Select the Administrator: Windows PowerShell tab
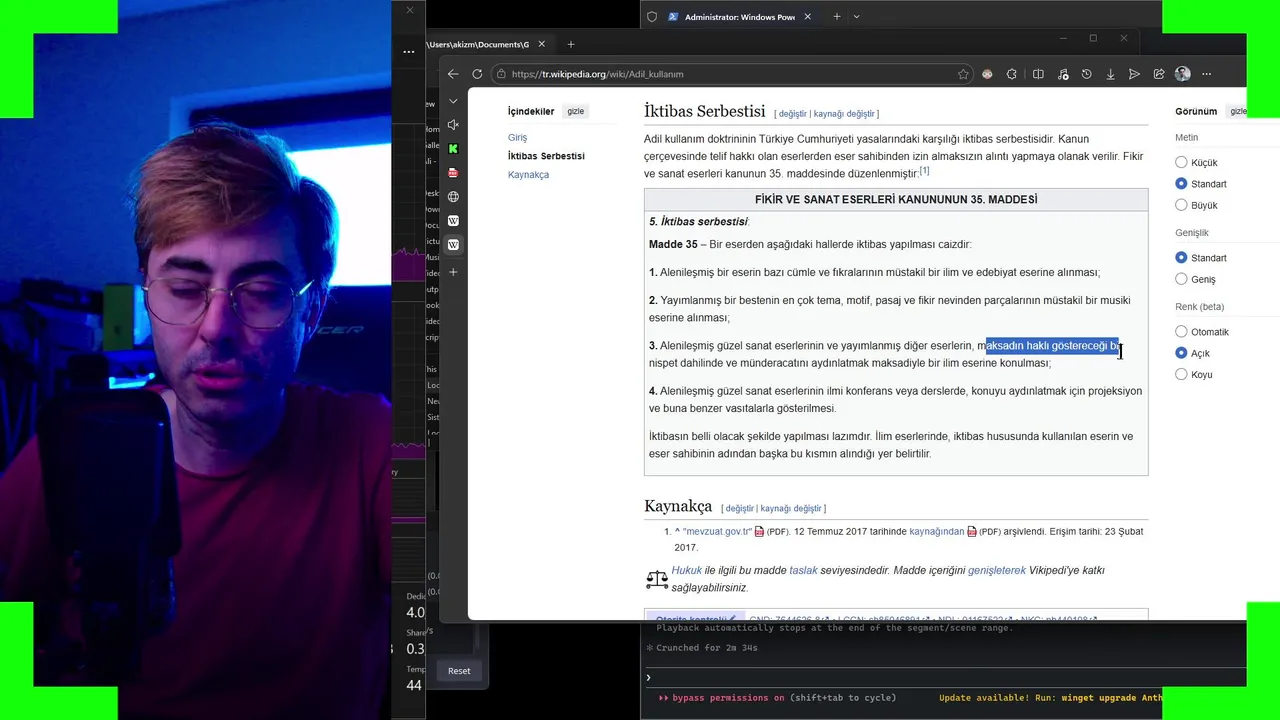The height and width of the screenshot is (720, 1280). pos(738,17)
